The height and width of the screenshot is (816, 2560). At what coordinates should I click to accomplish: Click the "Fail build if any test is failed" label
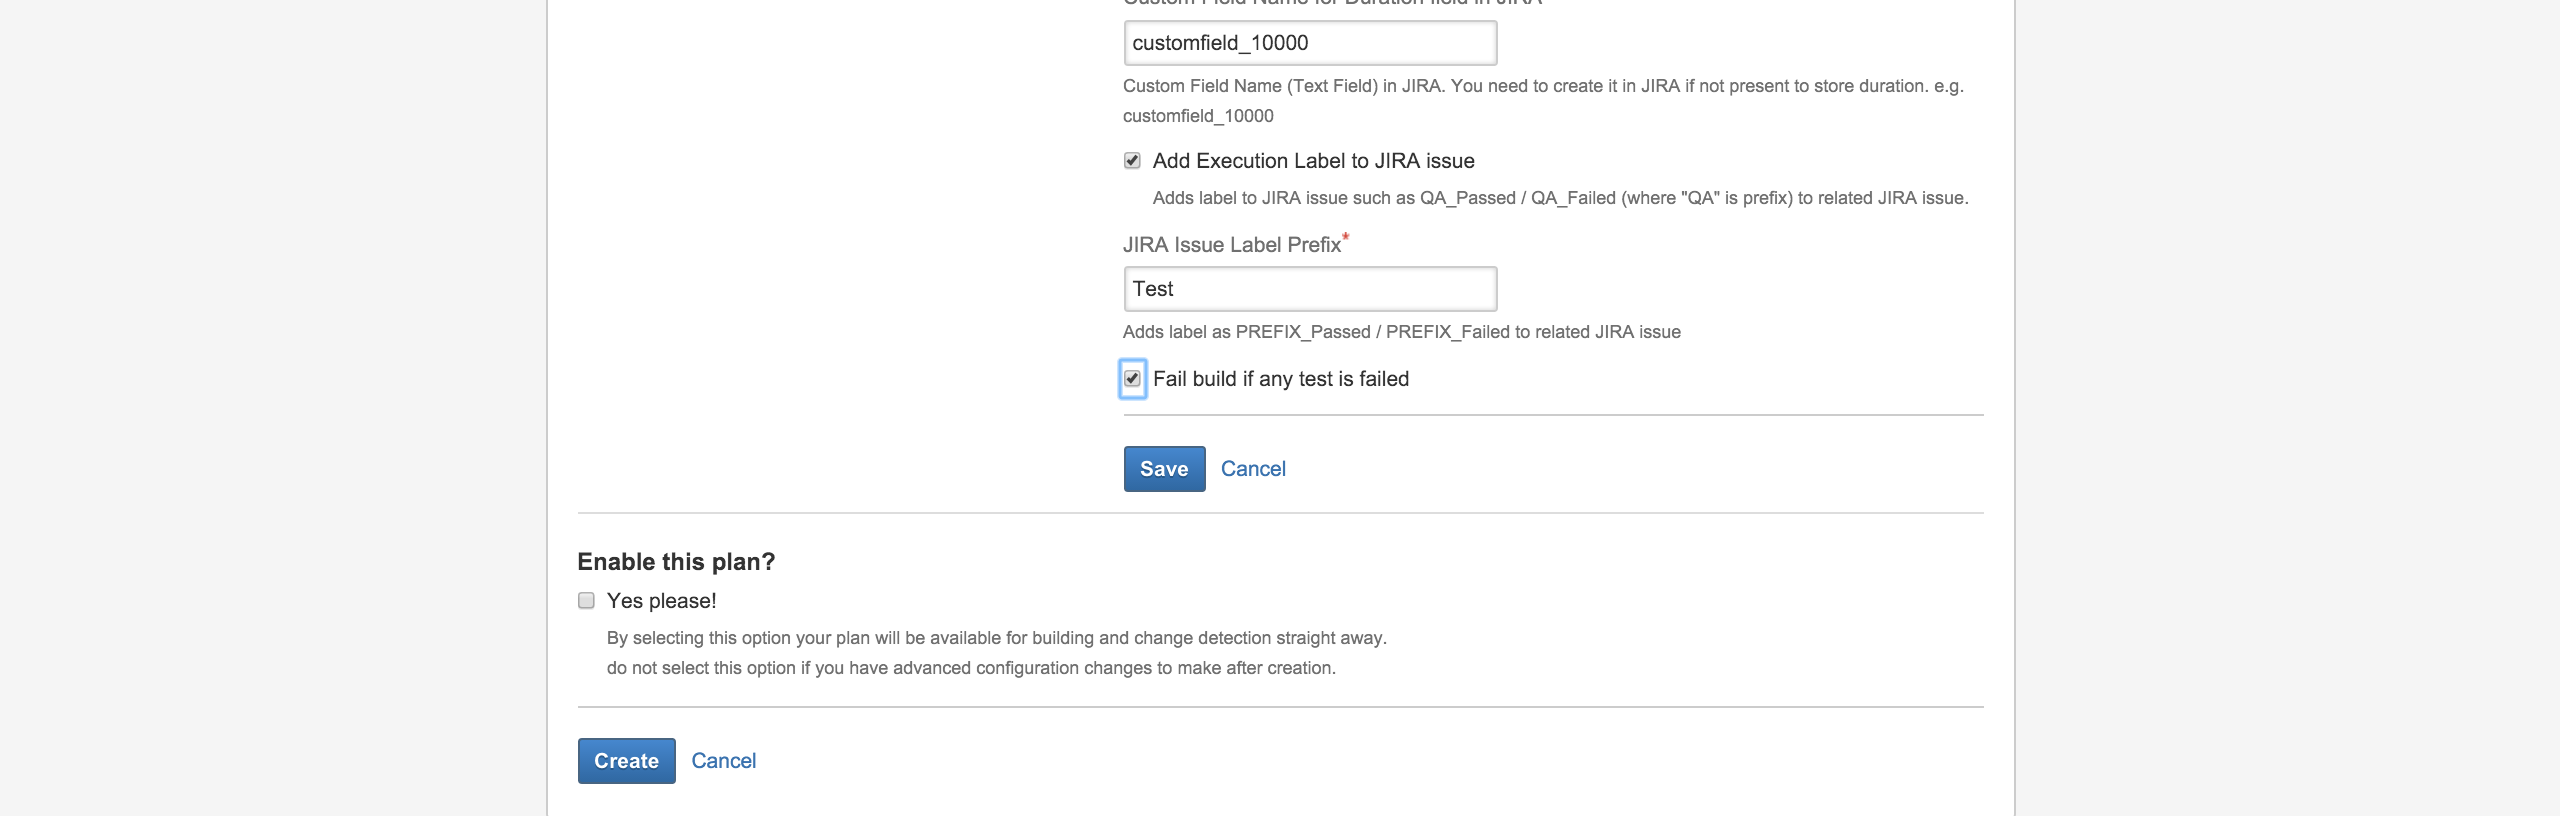click(1280, 379)
